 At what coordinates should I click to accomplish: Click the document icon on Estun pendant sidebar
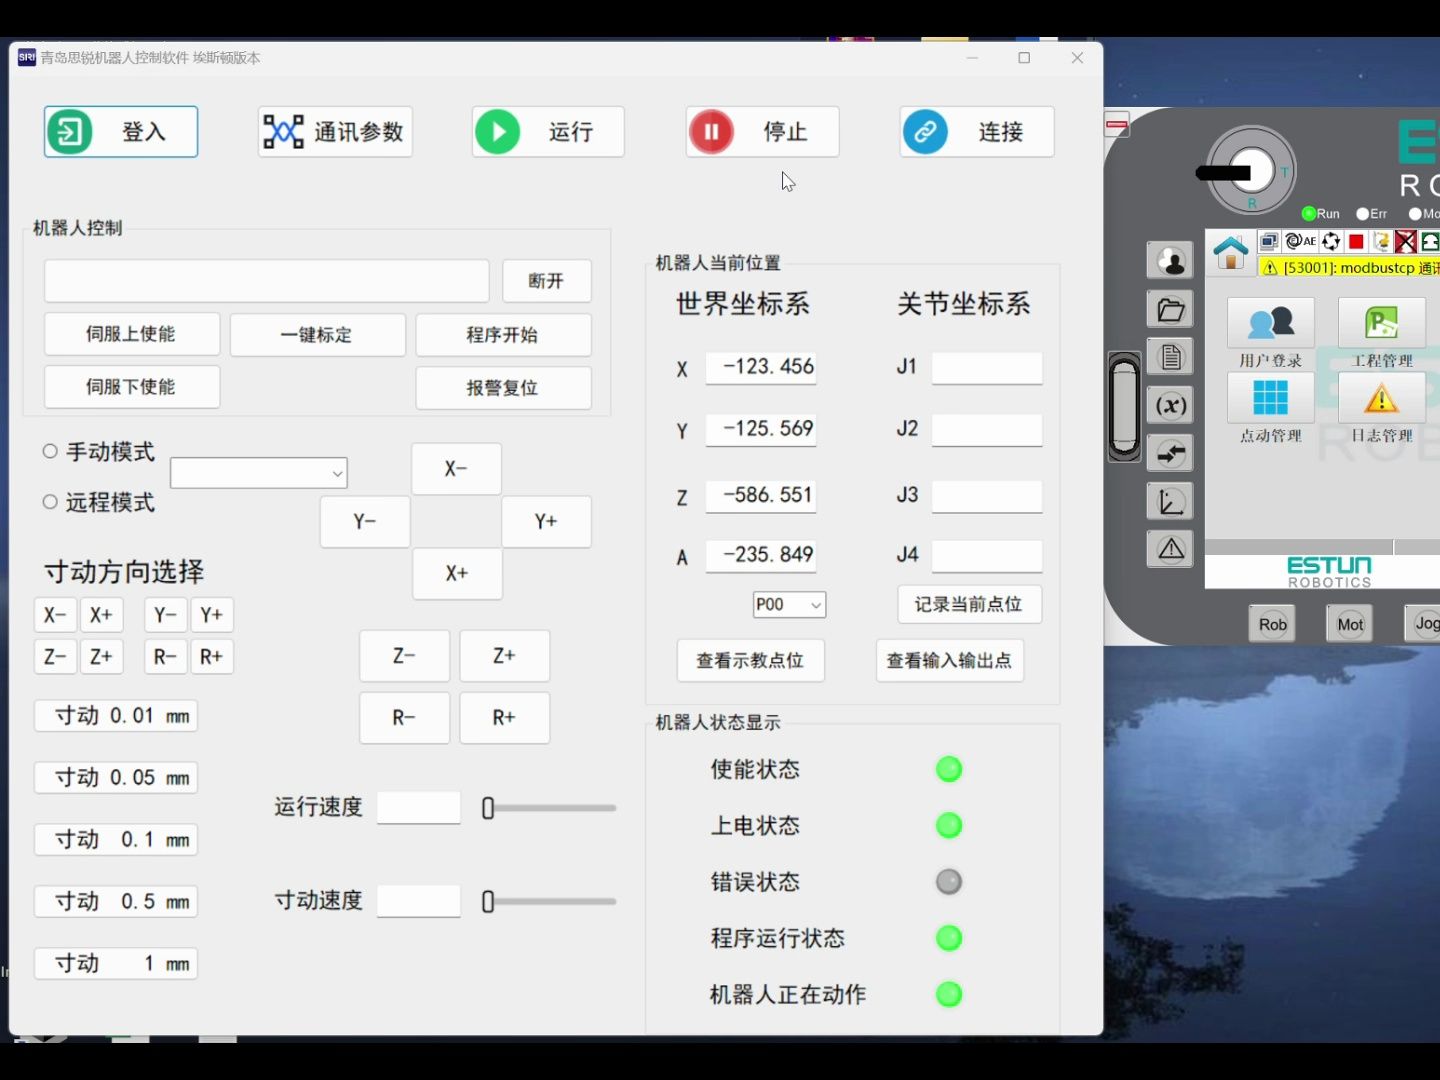1170,357
